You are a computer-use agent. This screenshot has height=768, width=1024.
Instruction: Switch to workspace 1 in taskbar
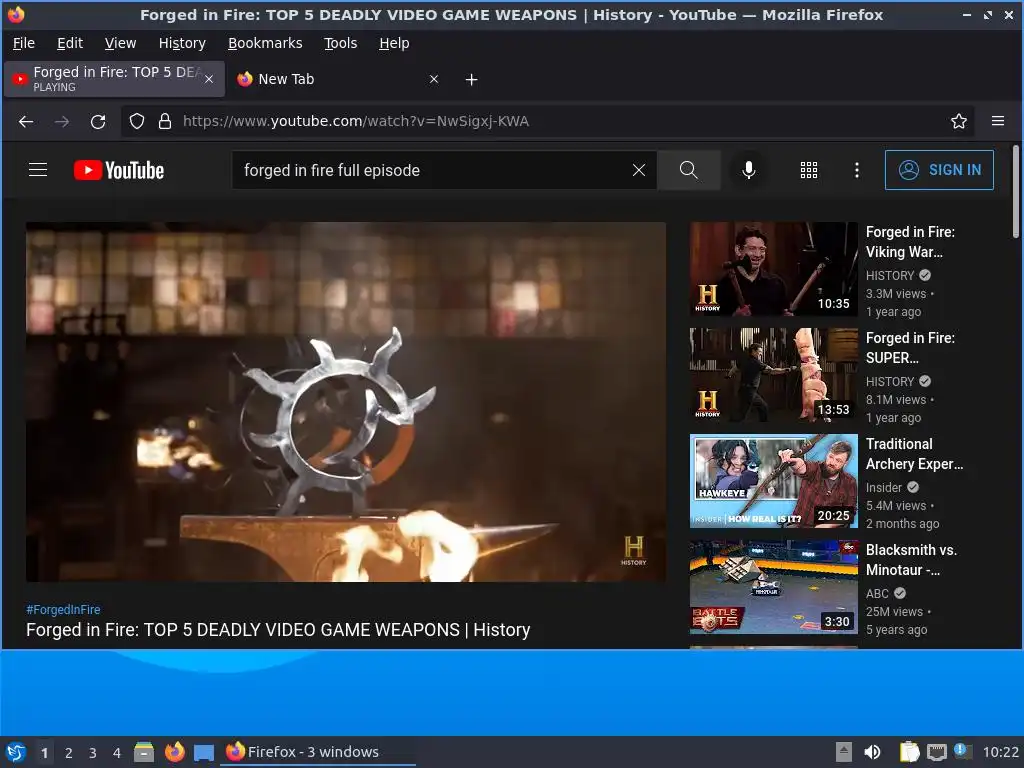44,753
